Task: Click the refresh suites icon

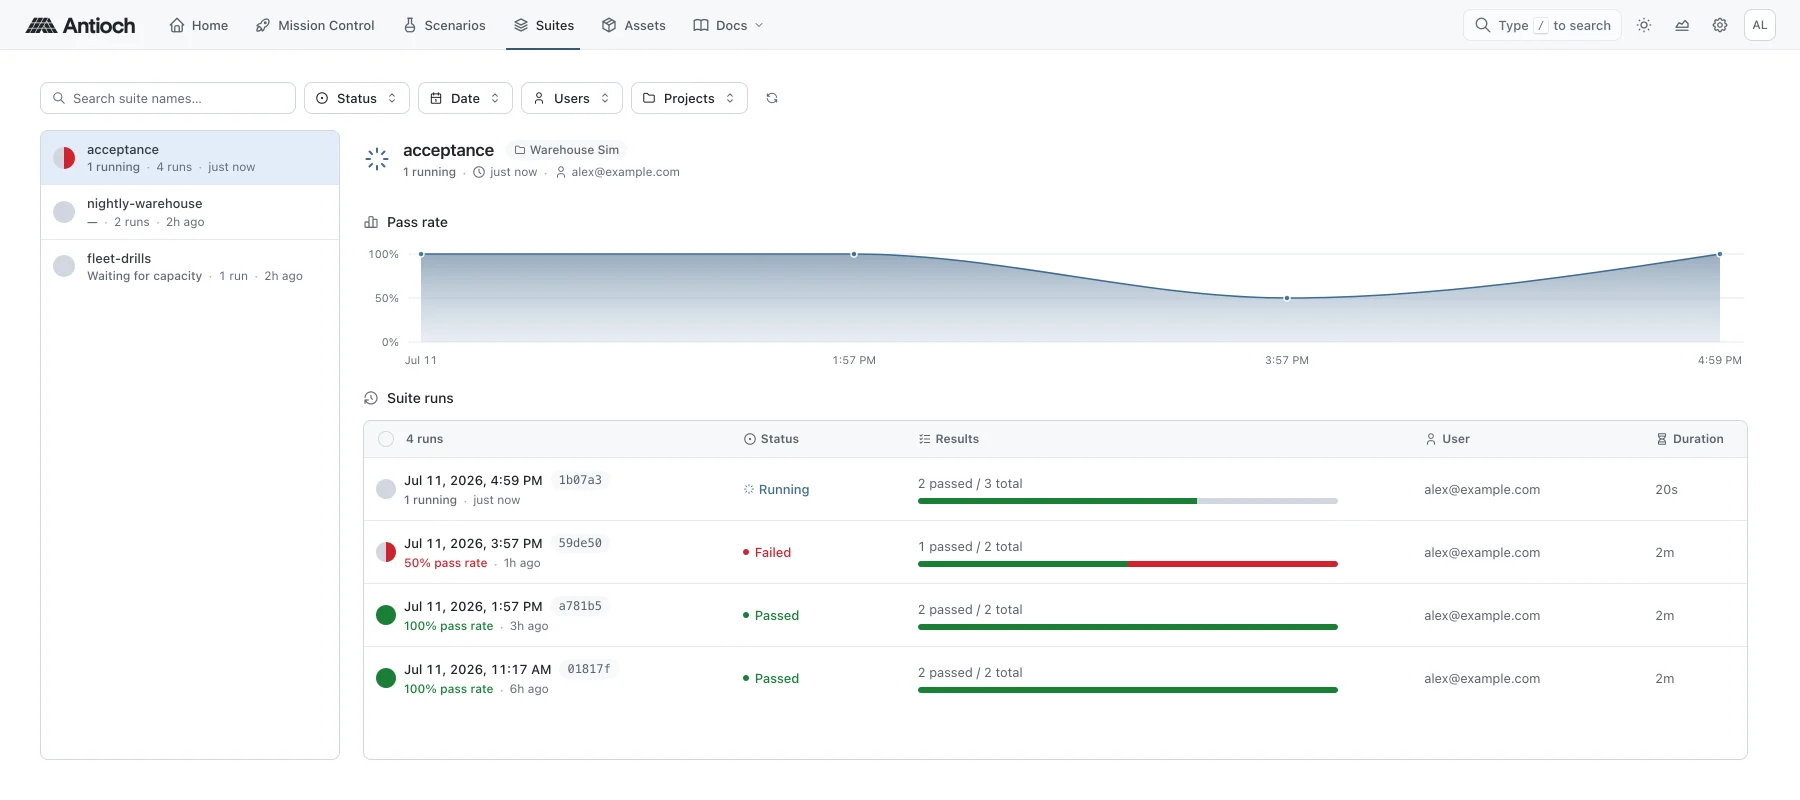Action: point(772,98)
